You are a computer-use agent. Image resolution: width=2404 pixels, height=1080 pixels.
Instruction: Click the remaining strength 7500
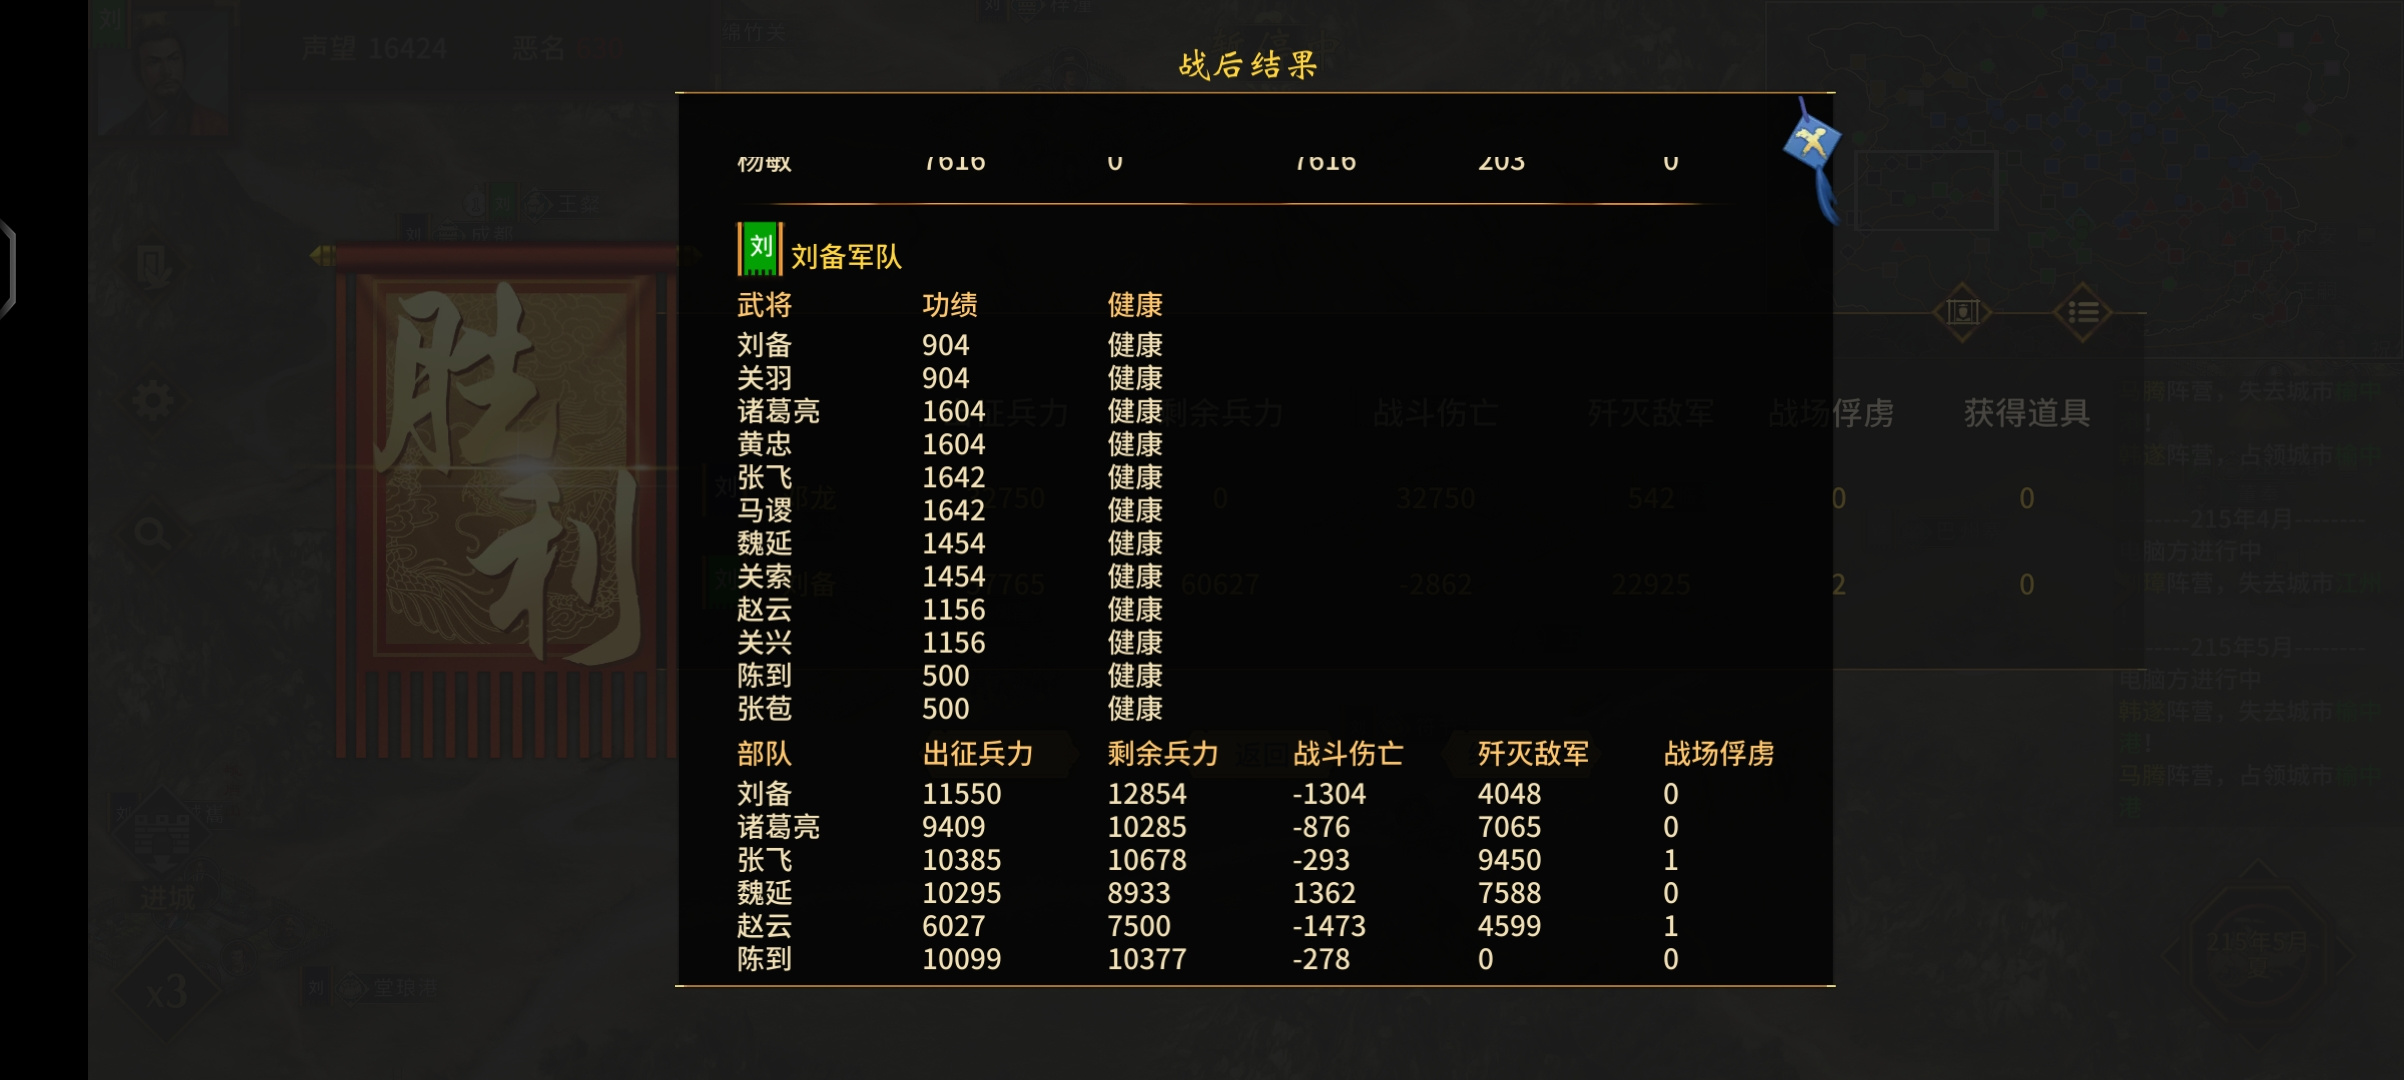(1139, 926)
